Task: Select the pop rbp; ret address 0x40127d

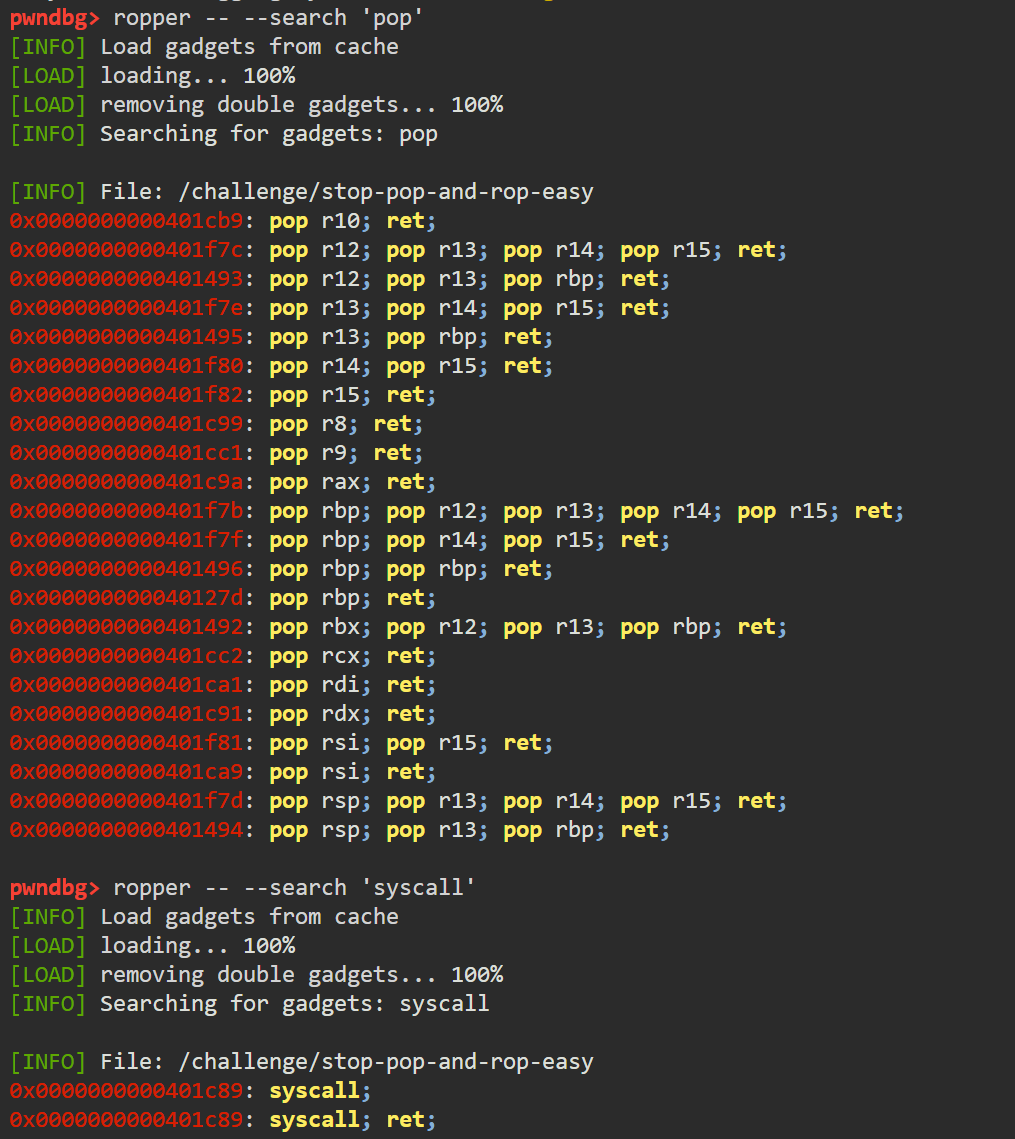Action: coord(127,598)
